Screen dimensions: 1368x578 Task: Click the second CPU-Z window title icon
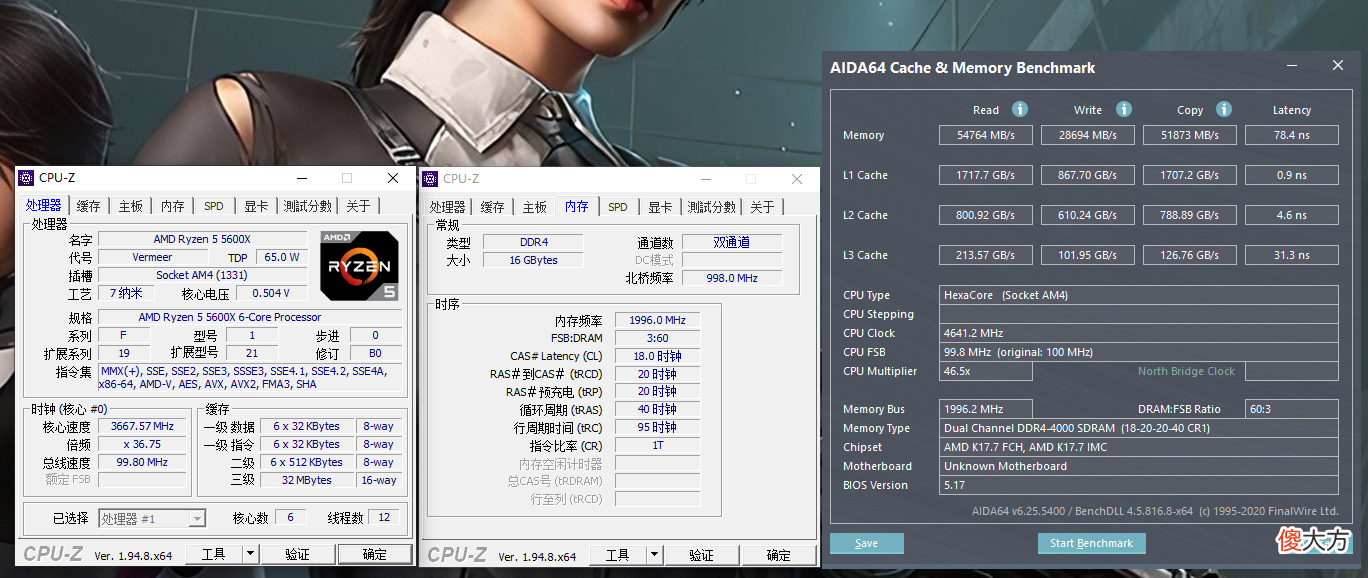point(431,178)
